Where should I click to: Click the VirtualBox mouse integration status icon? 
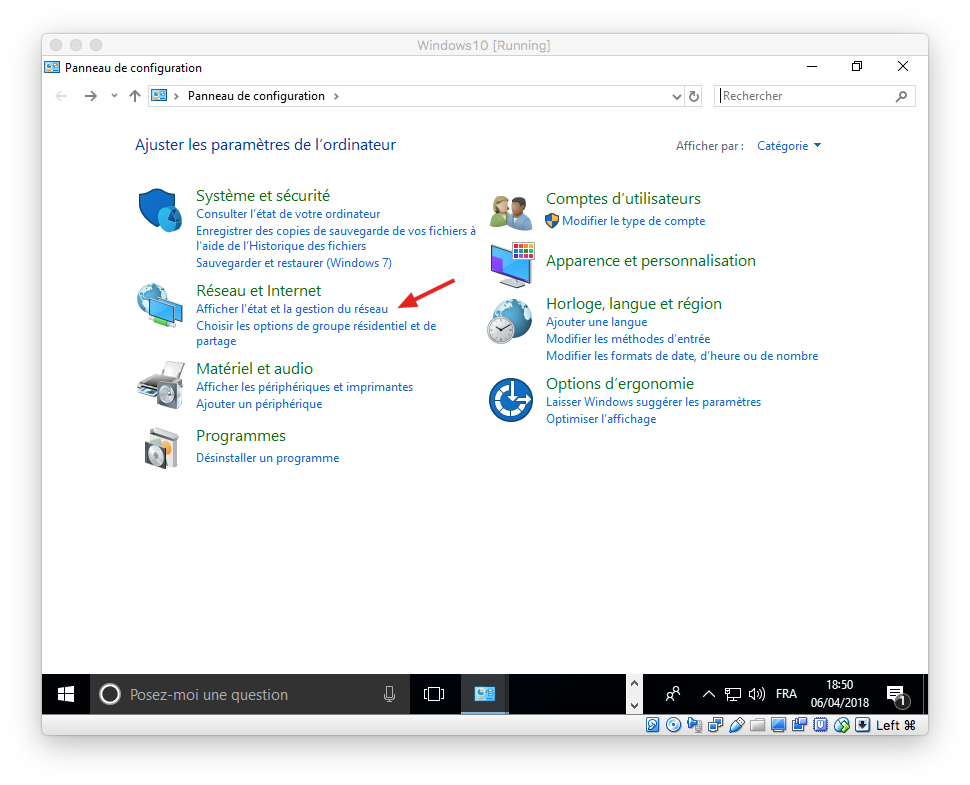[x=841, y=725]
